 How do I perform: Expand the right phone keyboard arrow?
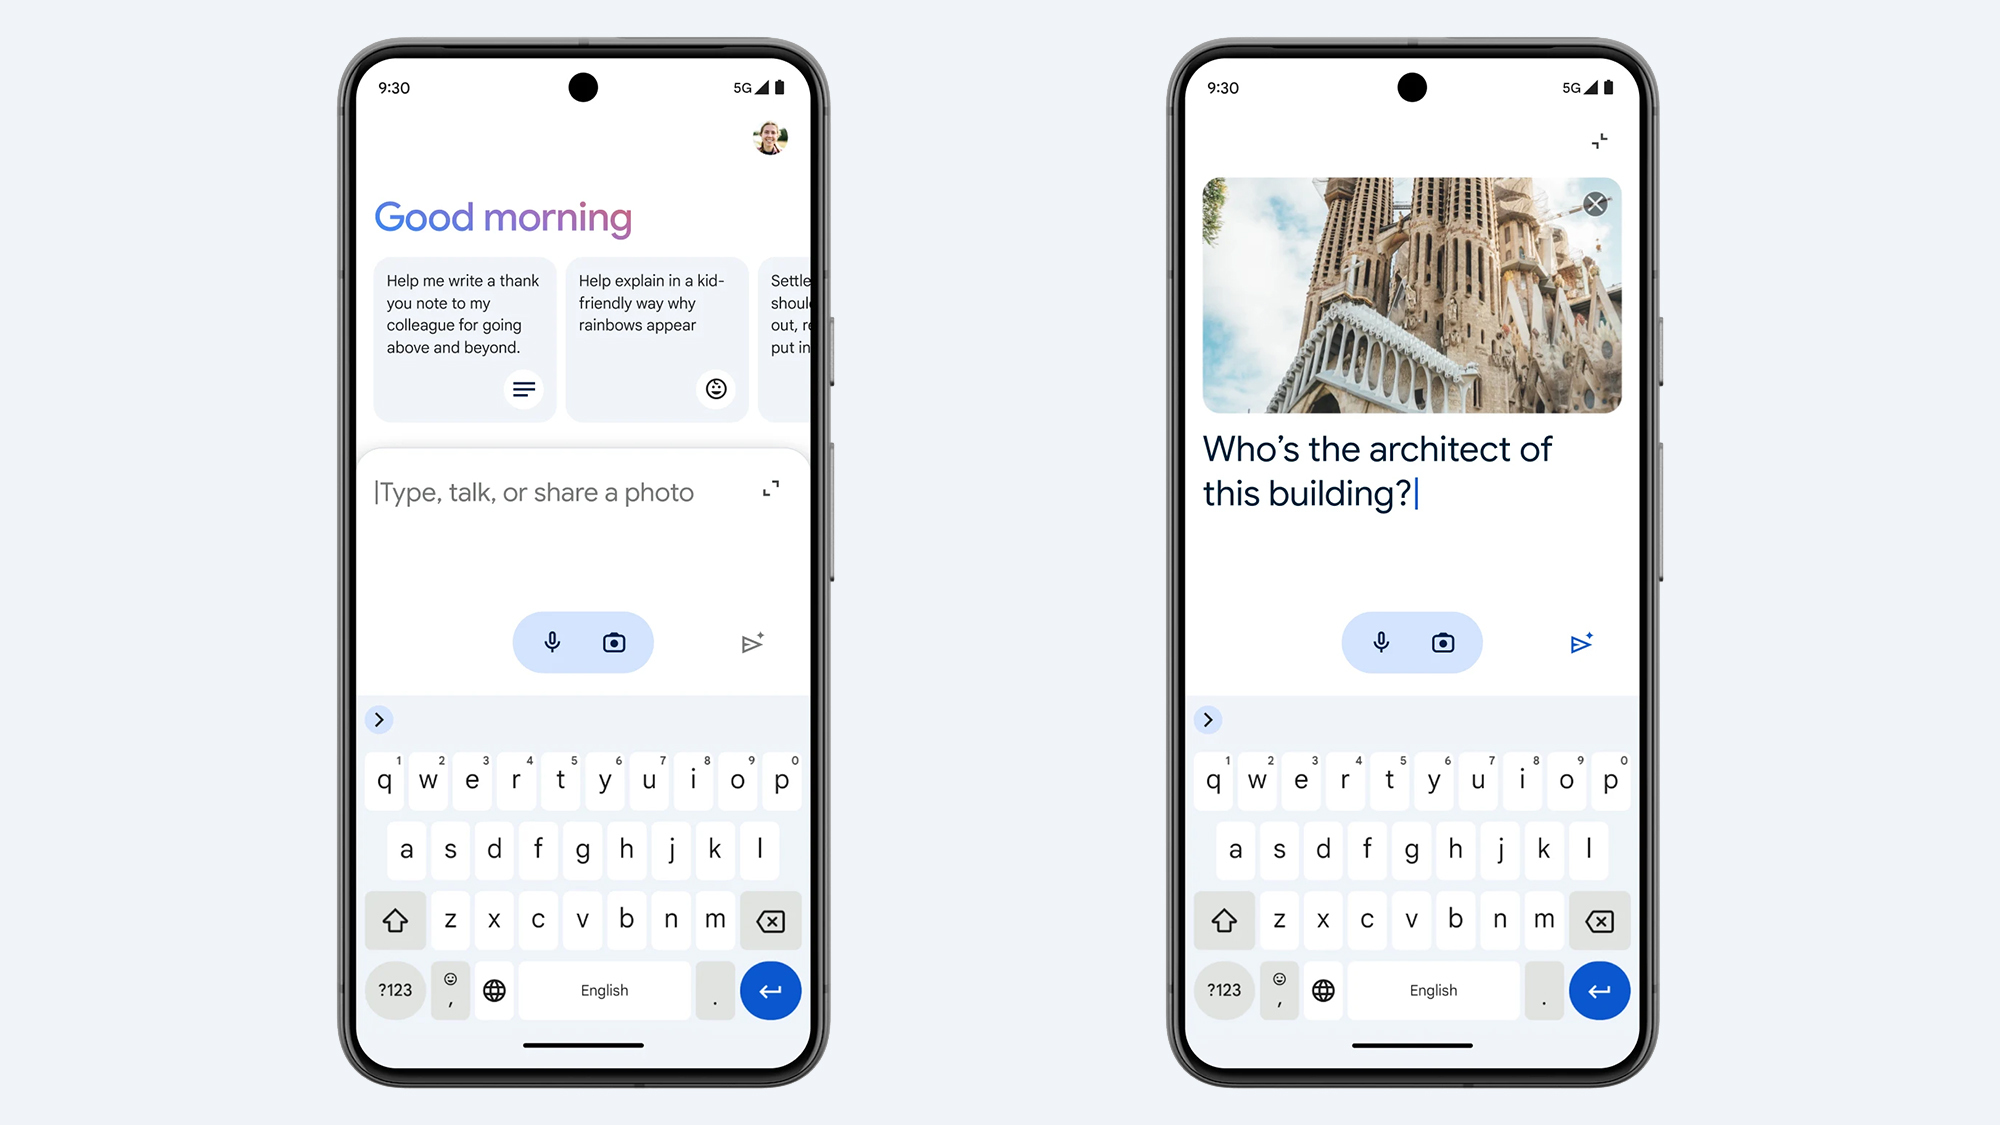1206,717
